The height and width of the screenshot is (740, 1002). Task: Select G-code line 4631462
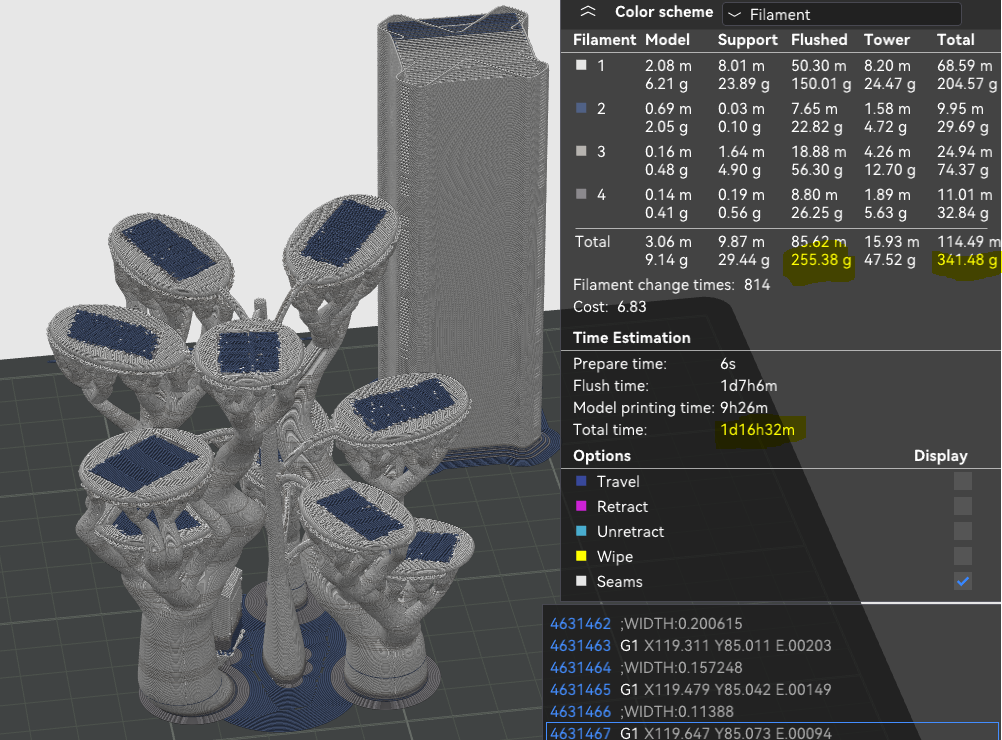[771, 624]
